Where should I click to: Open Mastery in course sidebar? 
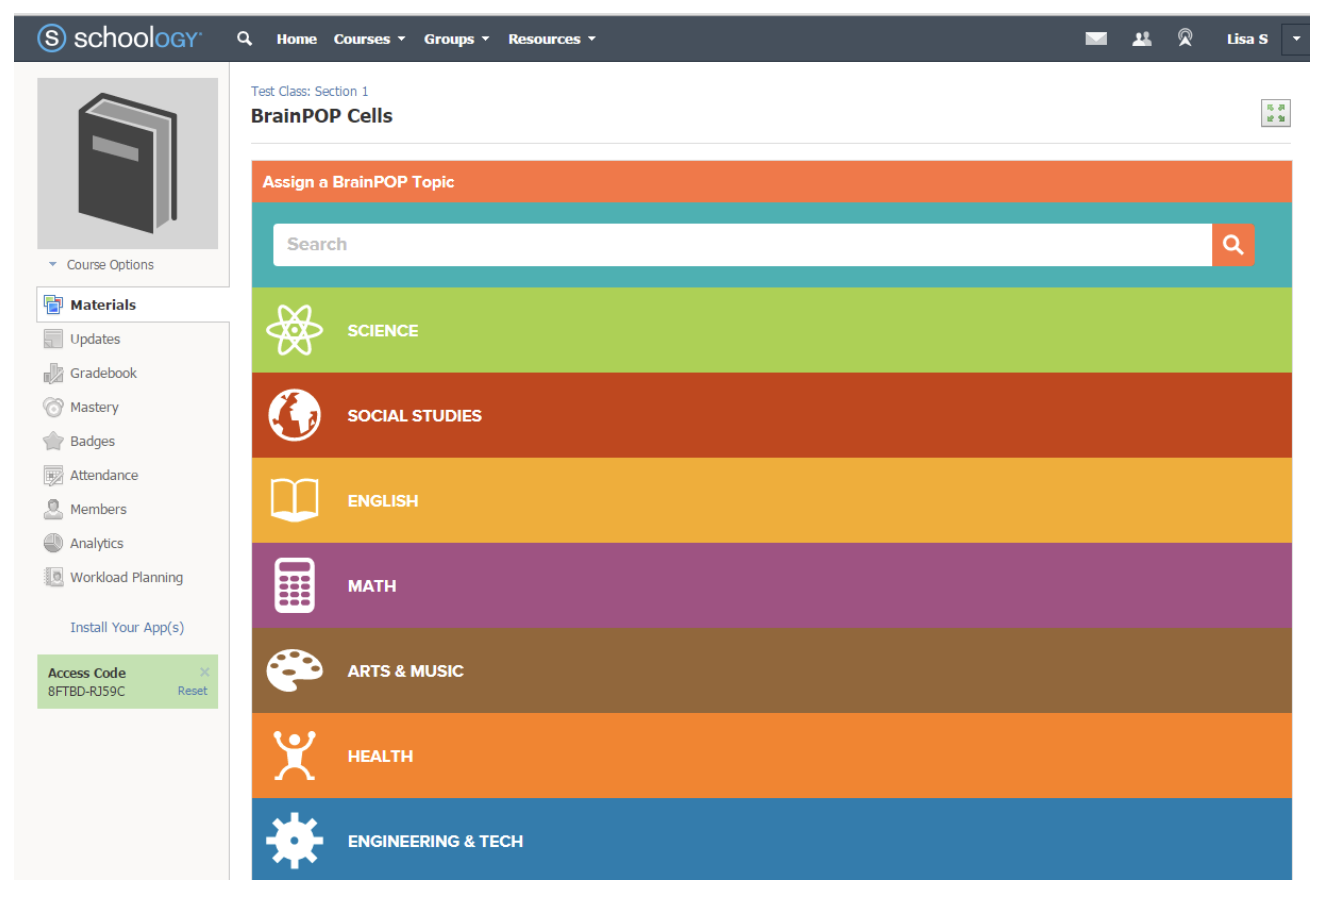tap(94, 407)
